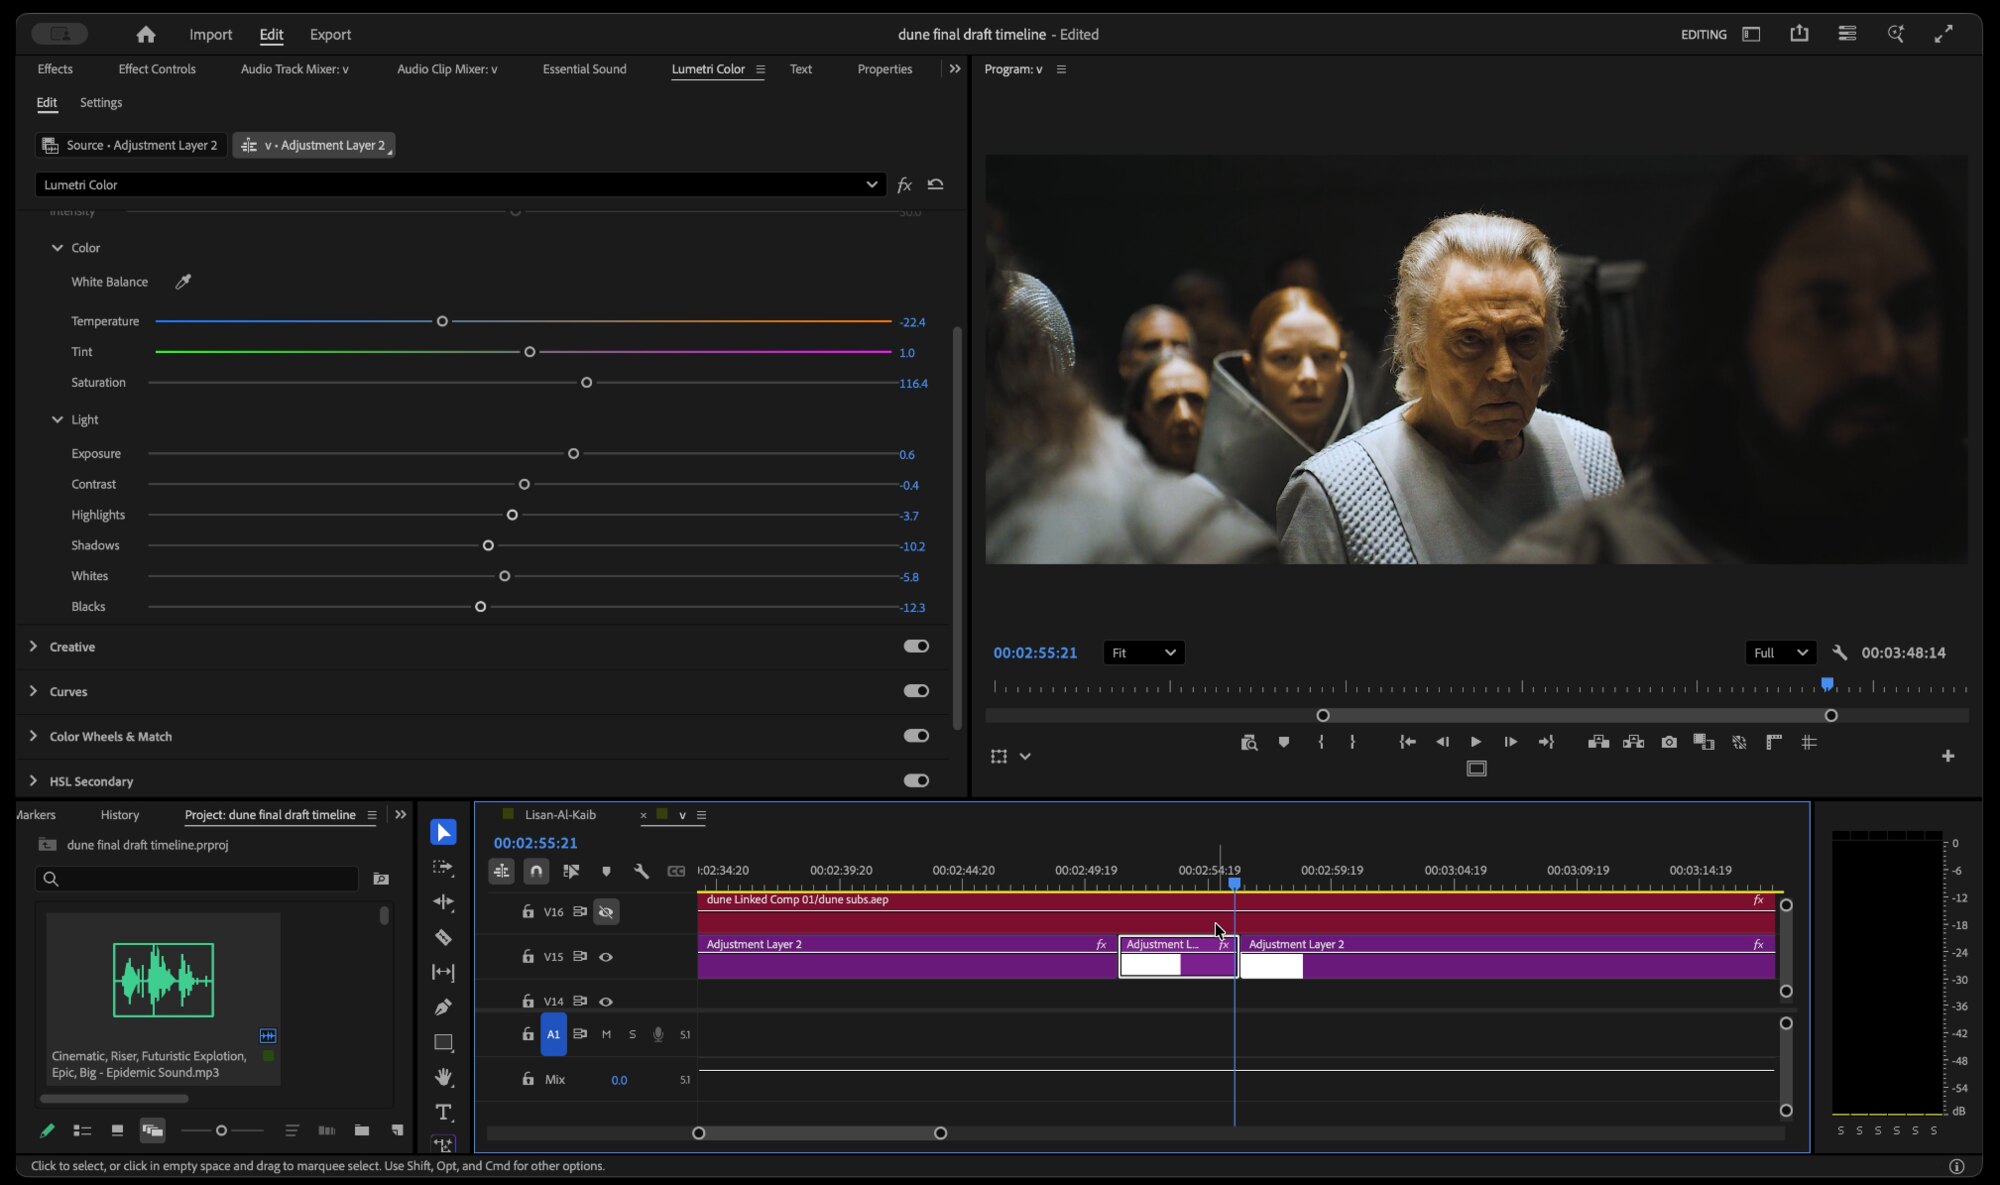Screen dimensions: 2000x1185
Task: Click Mark In bracket icon
Action: tap(1321, 742)
